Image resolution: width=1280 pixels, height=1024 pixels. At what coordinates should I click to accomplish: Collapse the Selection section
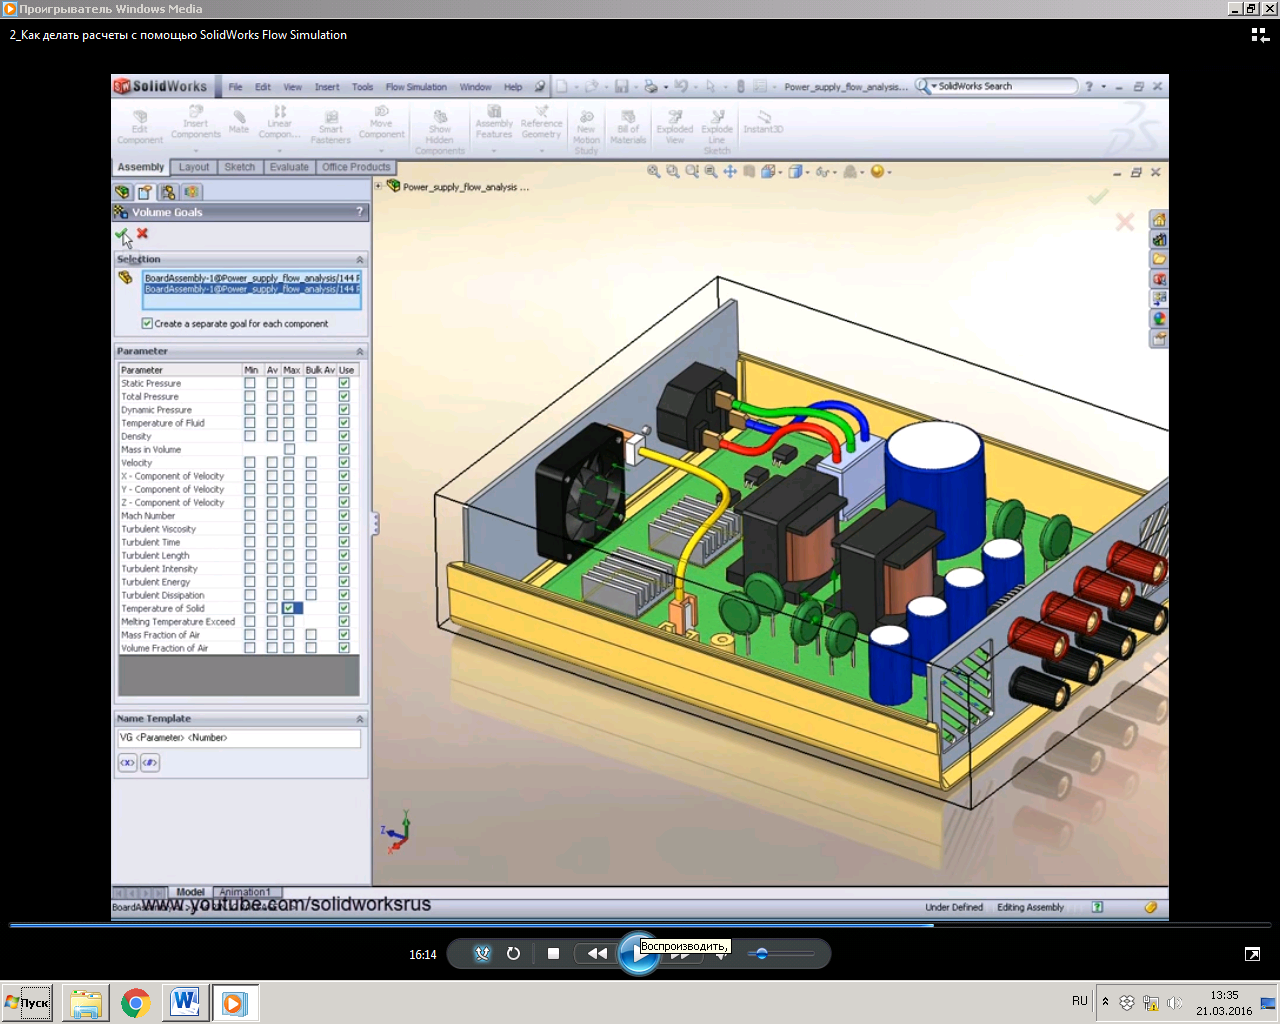tap(360, 260)
